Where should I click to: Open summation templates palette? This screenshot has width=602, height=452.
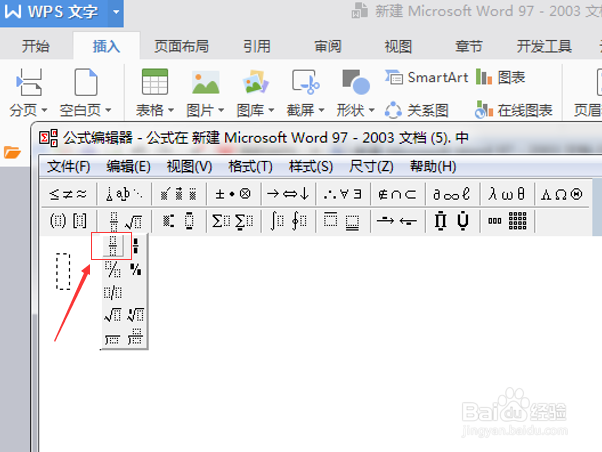(x=233, y=221)
